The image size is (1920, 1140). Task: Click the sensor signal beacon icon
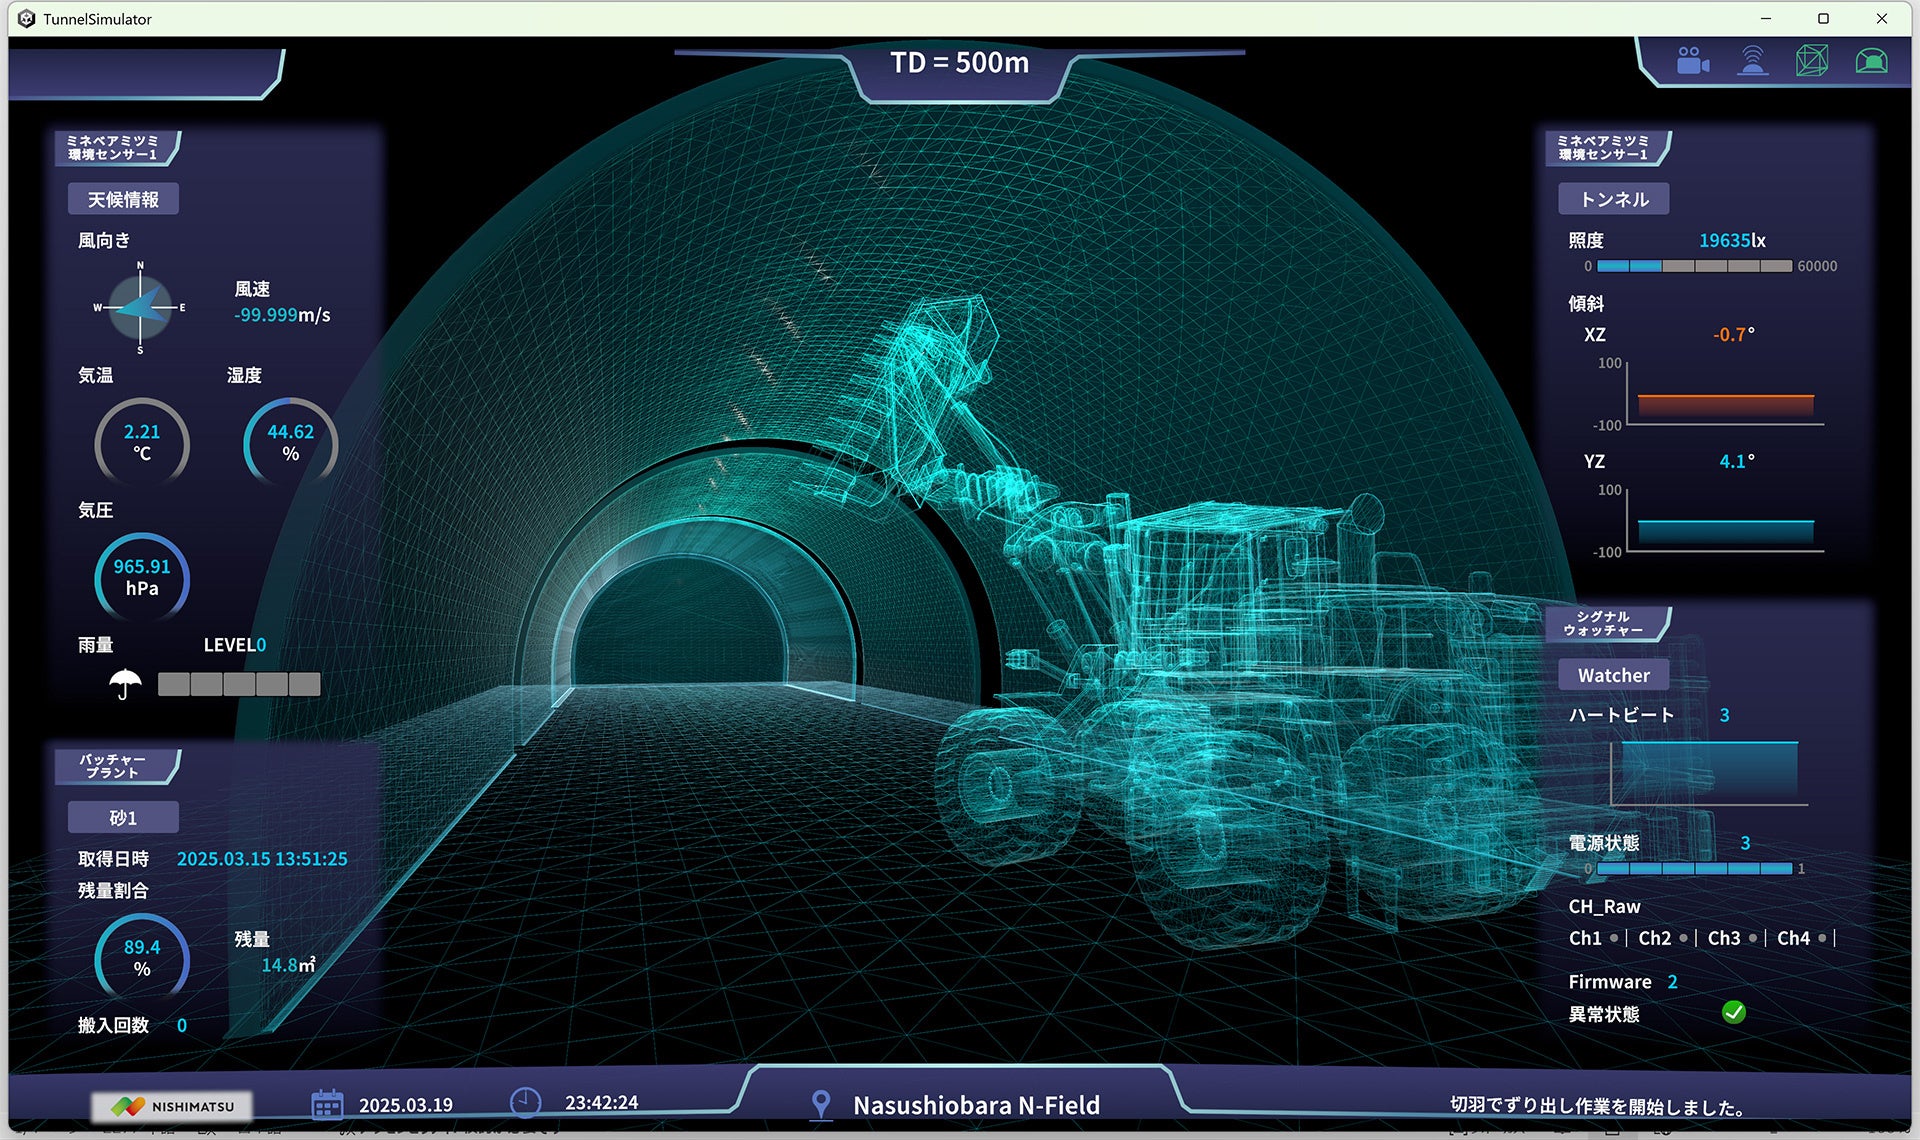[1752, 61]
